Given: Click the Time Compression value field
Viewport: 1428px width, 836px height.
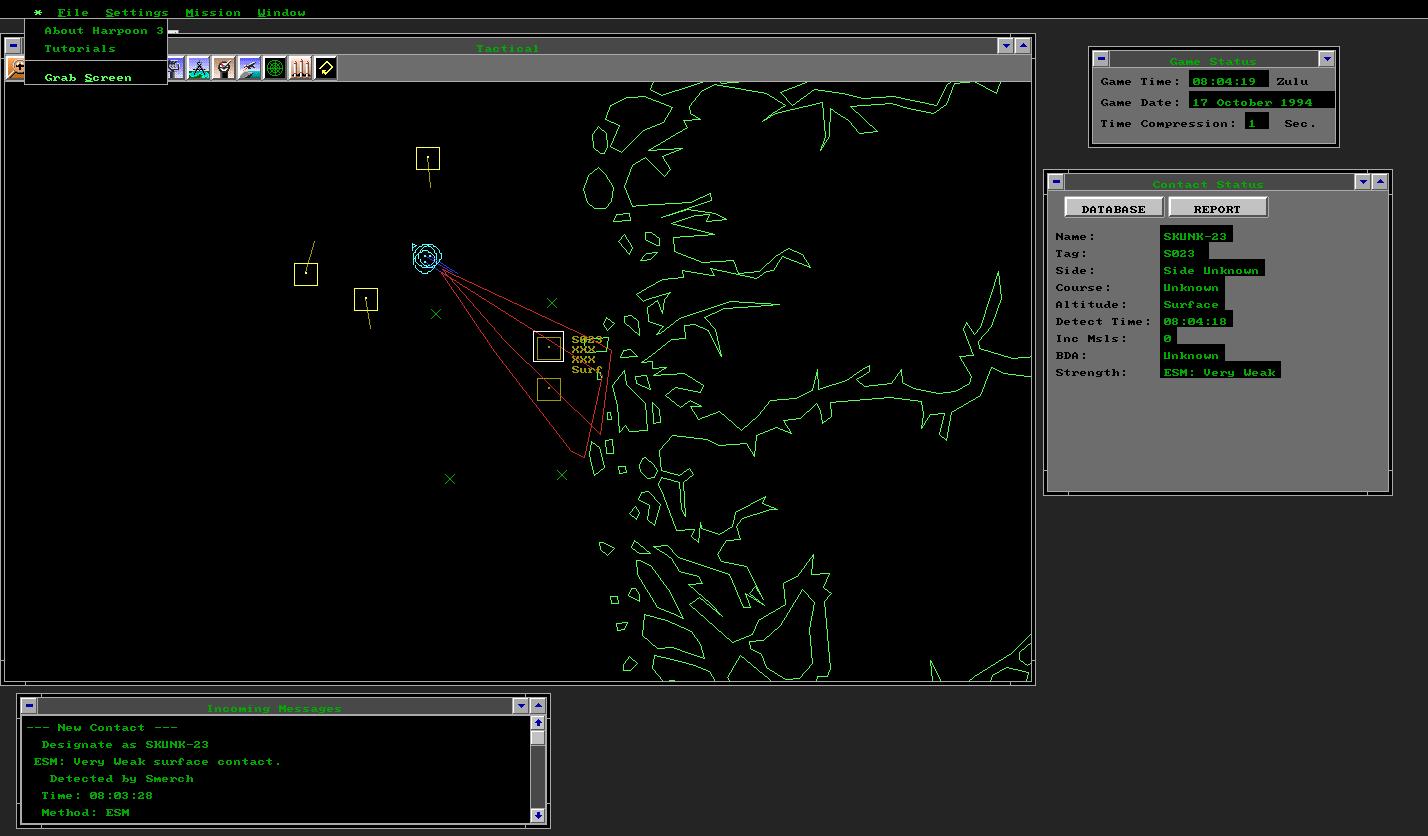Looking at the screenshot, I should [1257, 121].
